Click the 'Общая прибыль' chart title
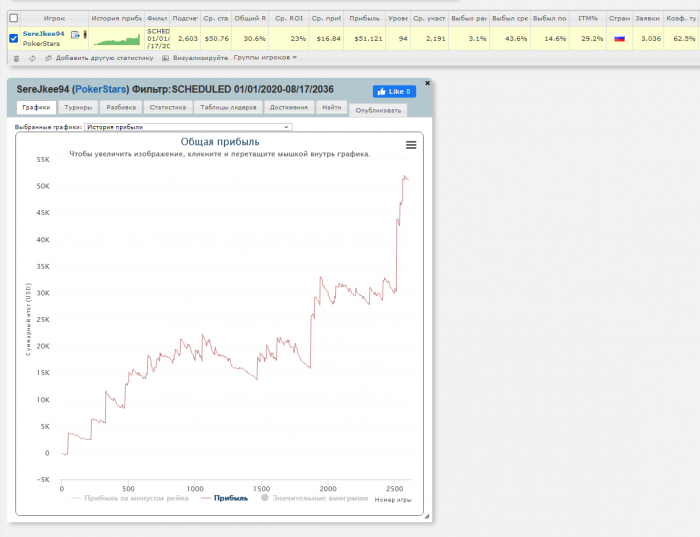The height and width of the screenshot is (537, 700). [220, 142]
